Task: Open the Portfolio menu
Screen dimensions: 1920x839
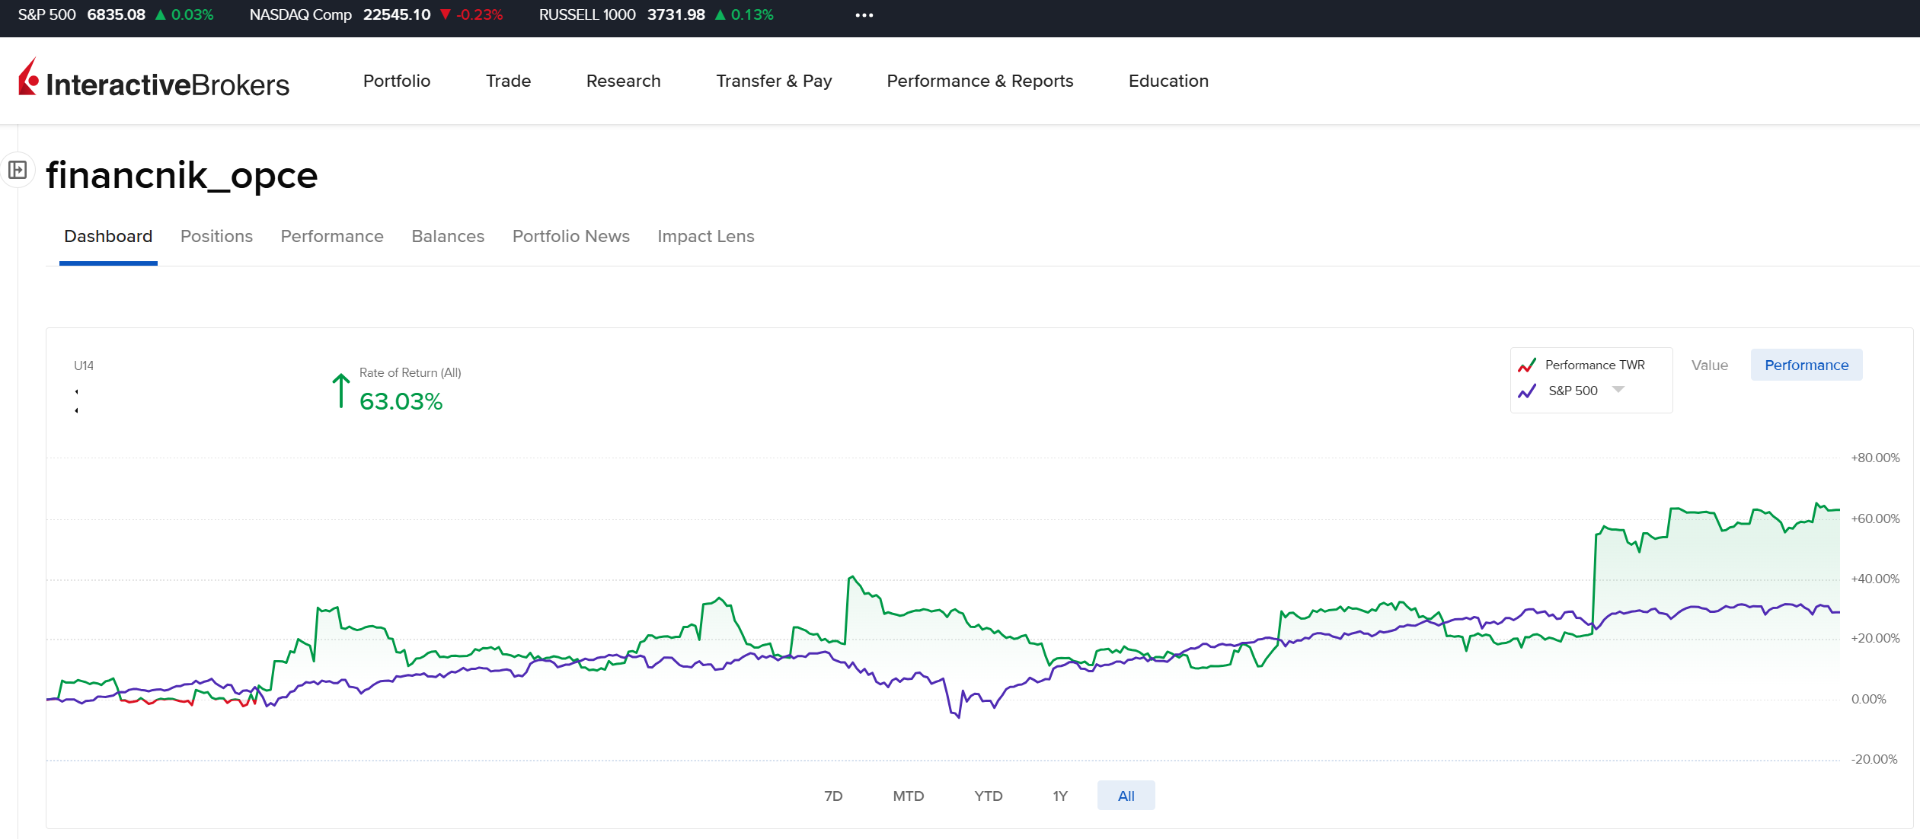Action: coord(396,81)
